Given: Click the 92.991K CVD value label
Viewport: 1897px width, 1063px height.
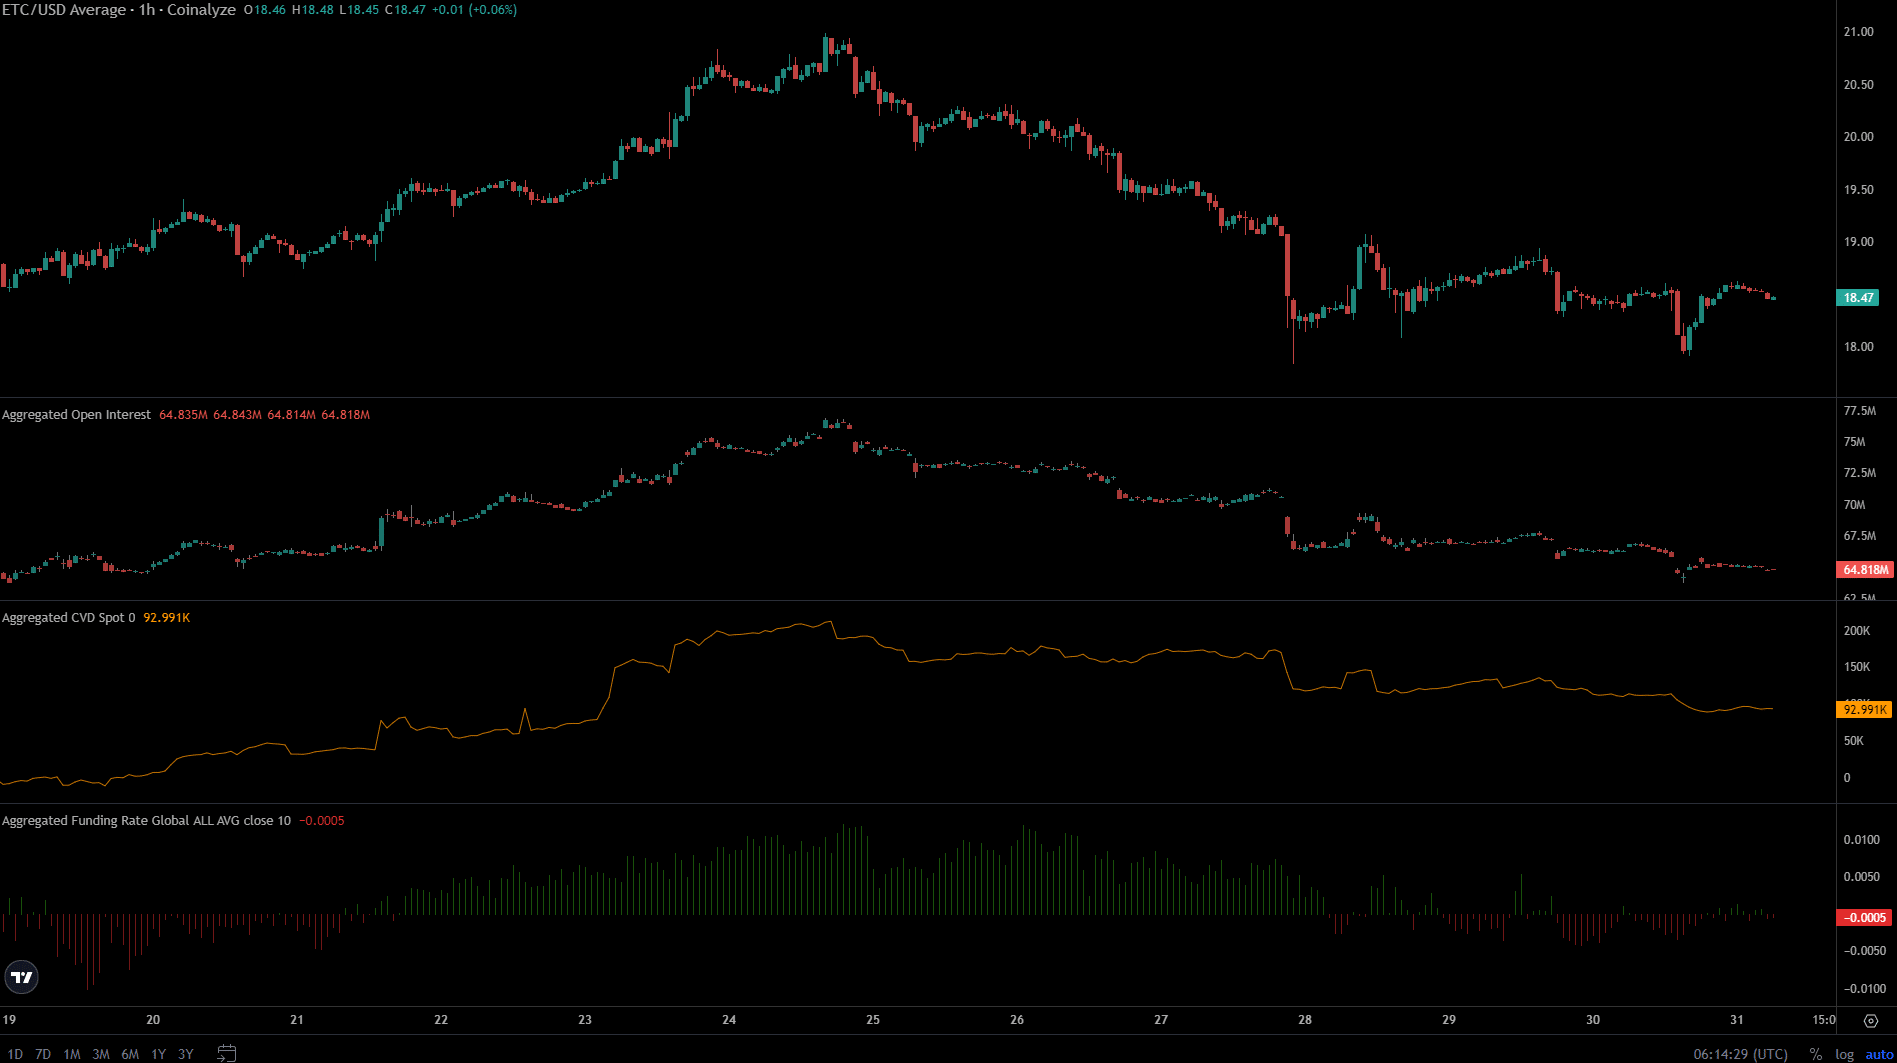Looking at the screenshot, I should pyautogui.click(x=1865, y=710).
